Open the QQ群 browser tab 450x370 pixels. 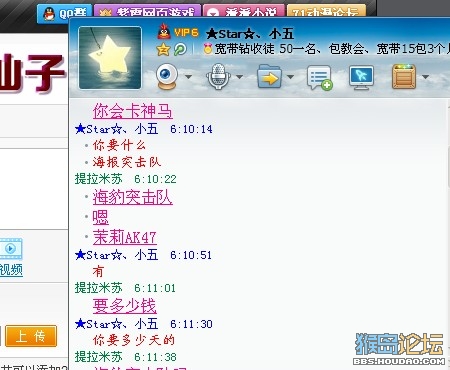[64, 13]
